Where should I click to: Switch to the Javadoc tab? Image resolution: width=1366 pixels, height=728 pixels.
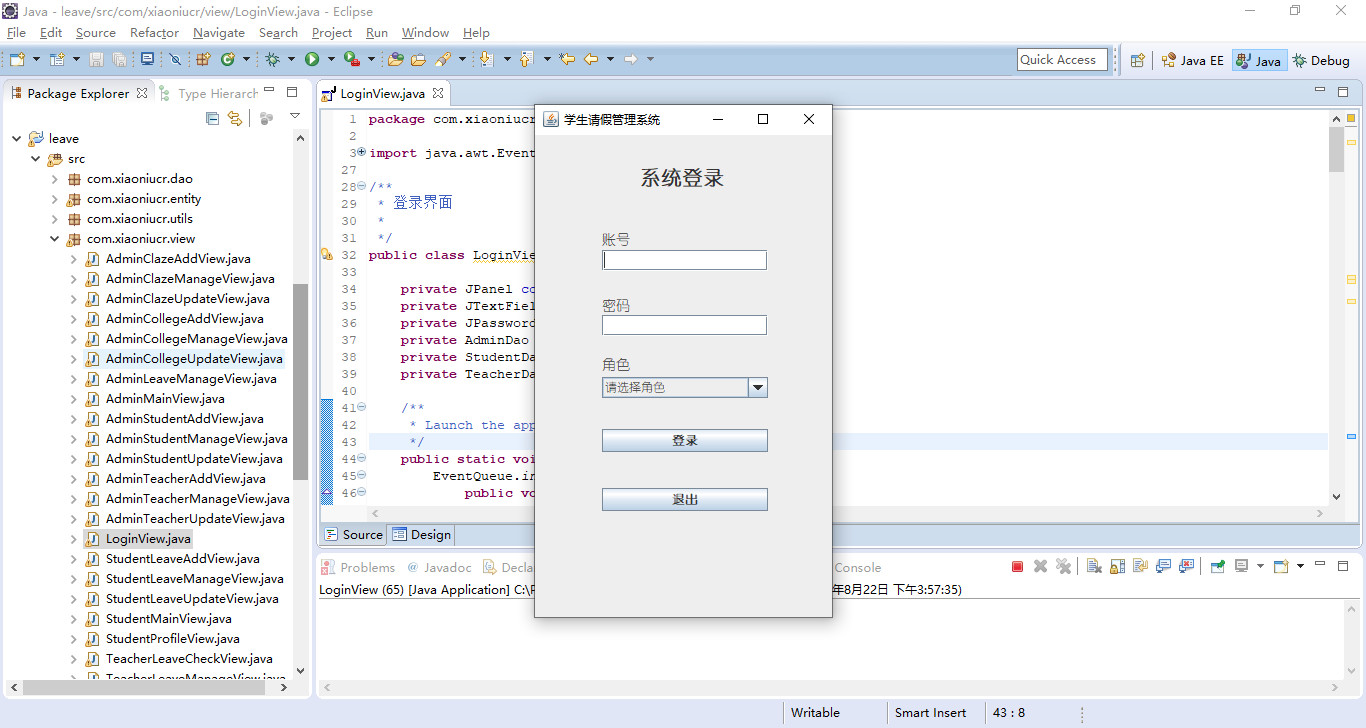point(438,567)
